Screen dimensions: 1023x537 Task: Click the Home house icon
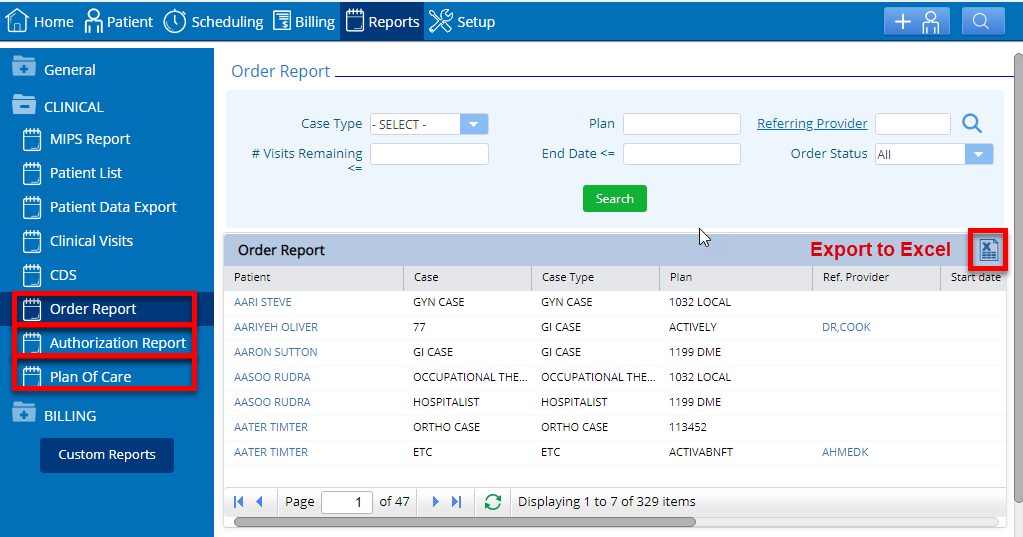[x=17, y=21]
